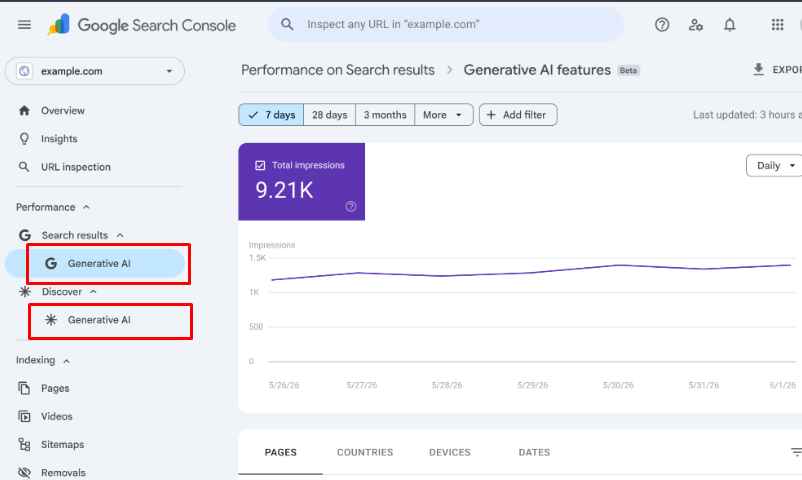Open the example.com property dropdown
Image resolution: width=802 pixels, height=480 pixels.
95,71
